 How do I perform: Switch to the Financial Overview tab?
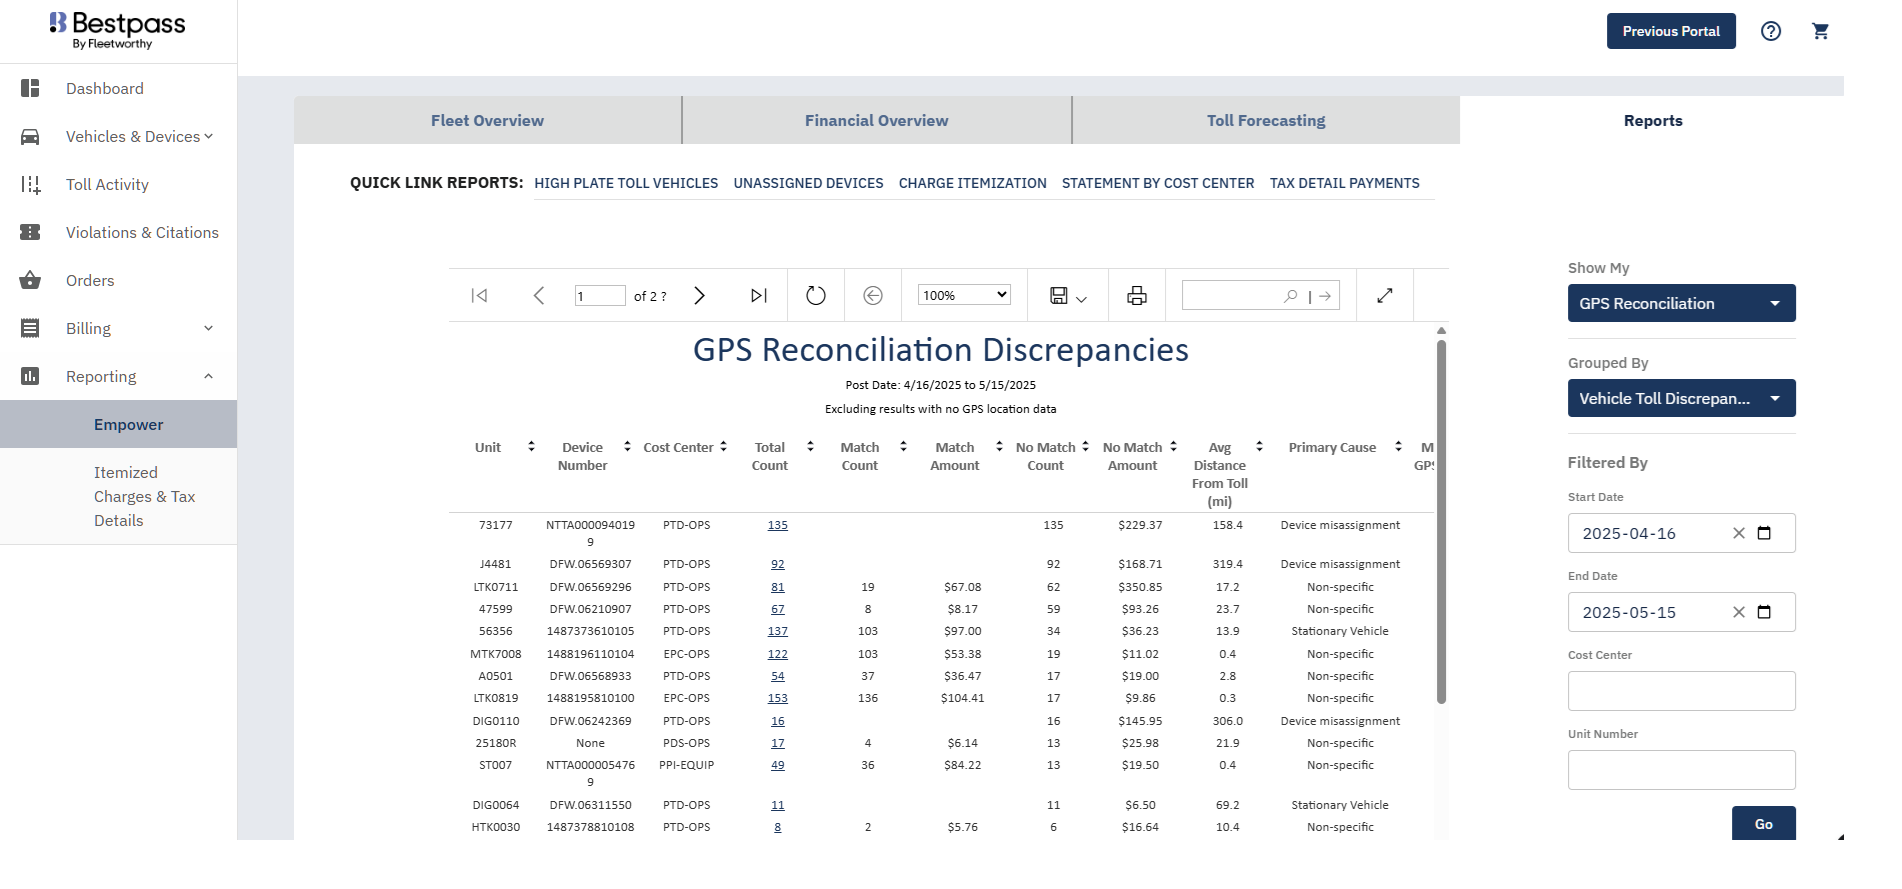tap(876, 120)
